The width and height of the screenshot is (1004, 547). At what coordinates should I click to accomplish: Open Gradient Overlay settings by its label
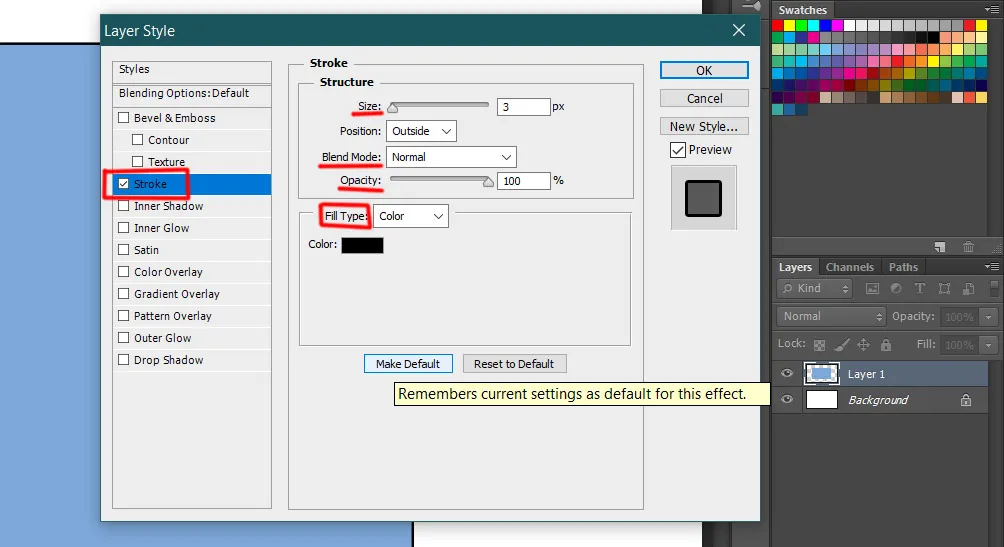point(177,294)
